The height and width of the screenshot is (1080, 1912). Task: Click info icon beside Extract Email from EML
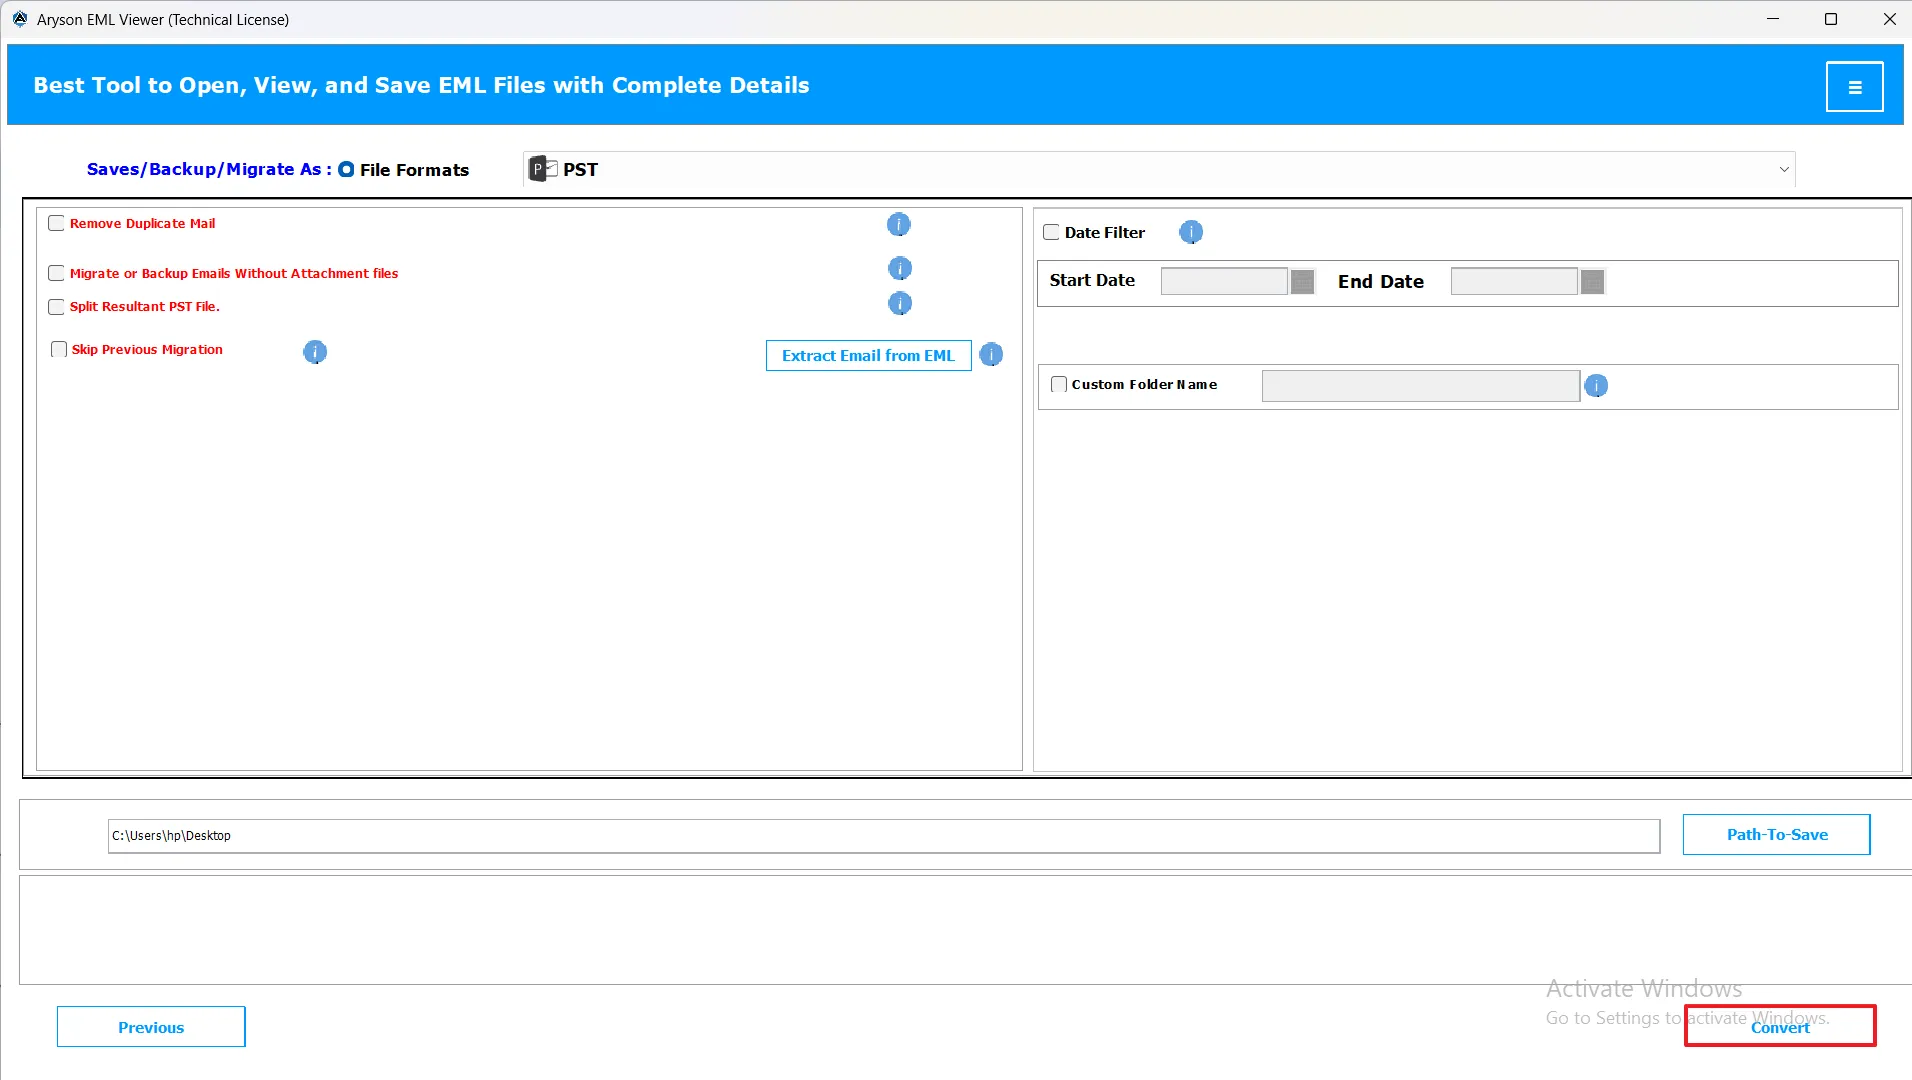pos(990,355)
